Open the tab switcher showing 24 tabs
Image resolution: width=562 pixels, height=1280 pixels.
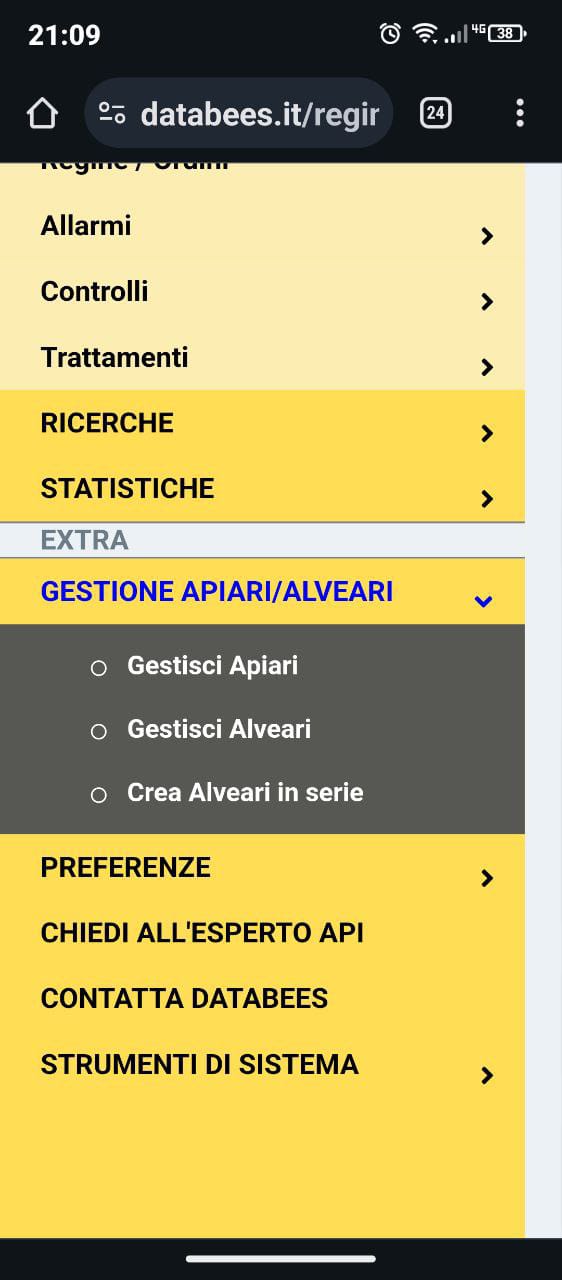pyautogui.click(x=435, y=113)
